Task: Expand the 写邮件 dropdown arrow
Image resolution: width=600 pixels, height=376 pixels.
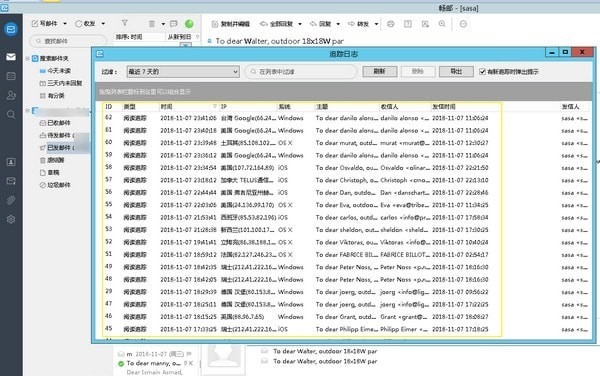Action: (65, 24)
